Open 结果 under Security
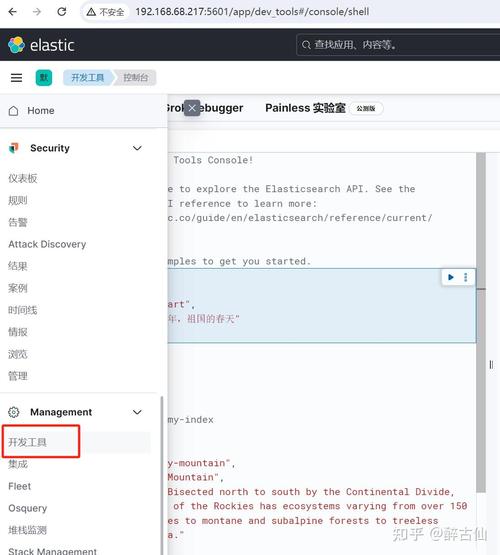 18,266
